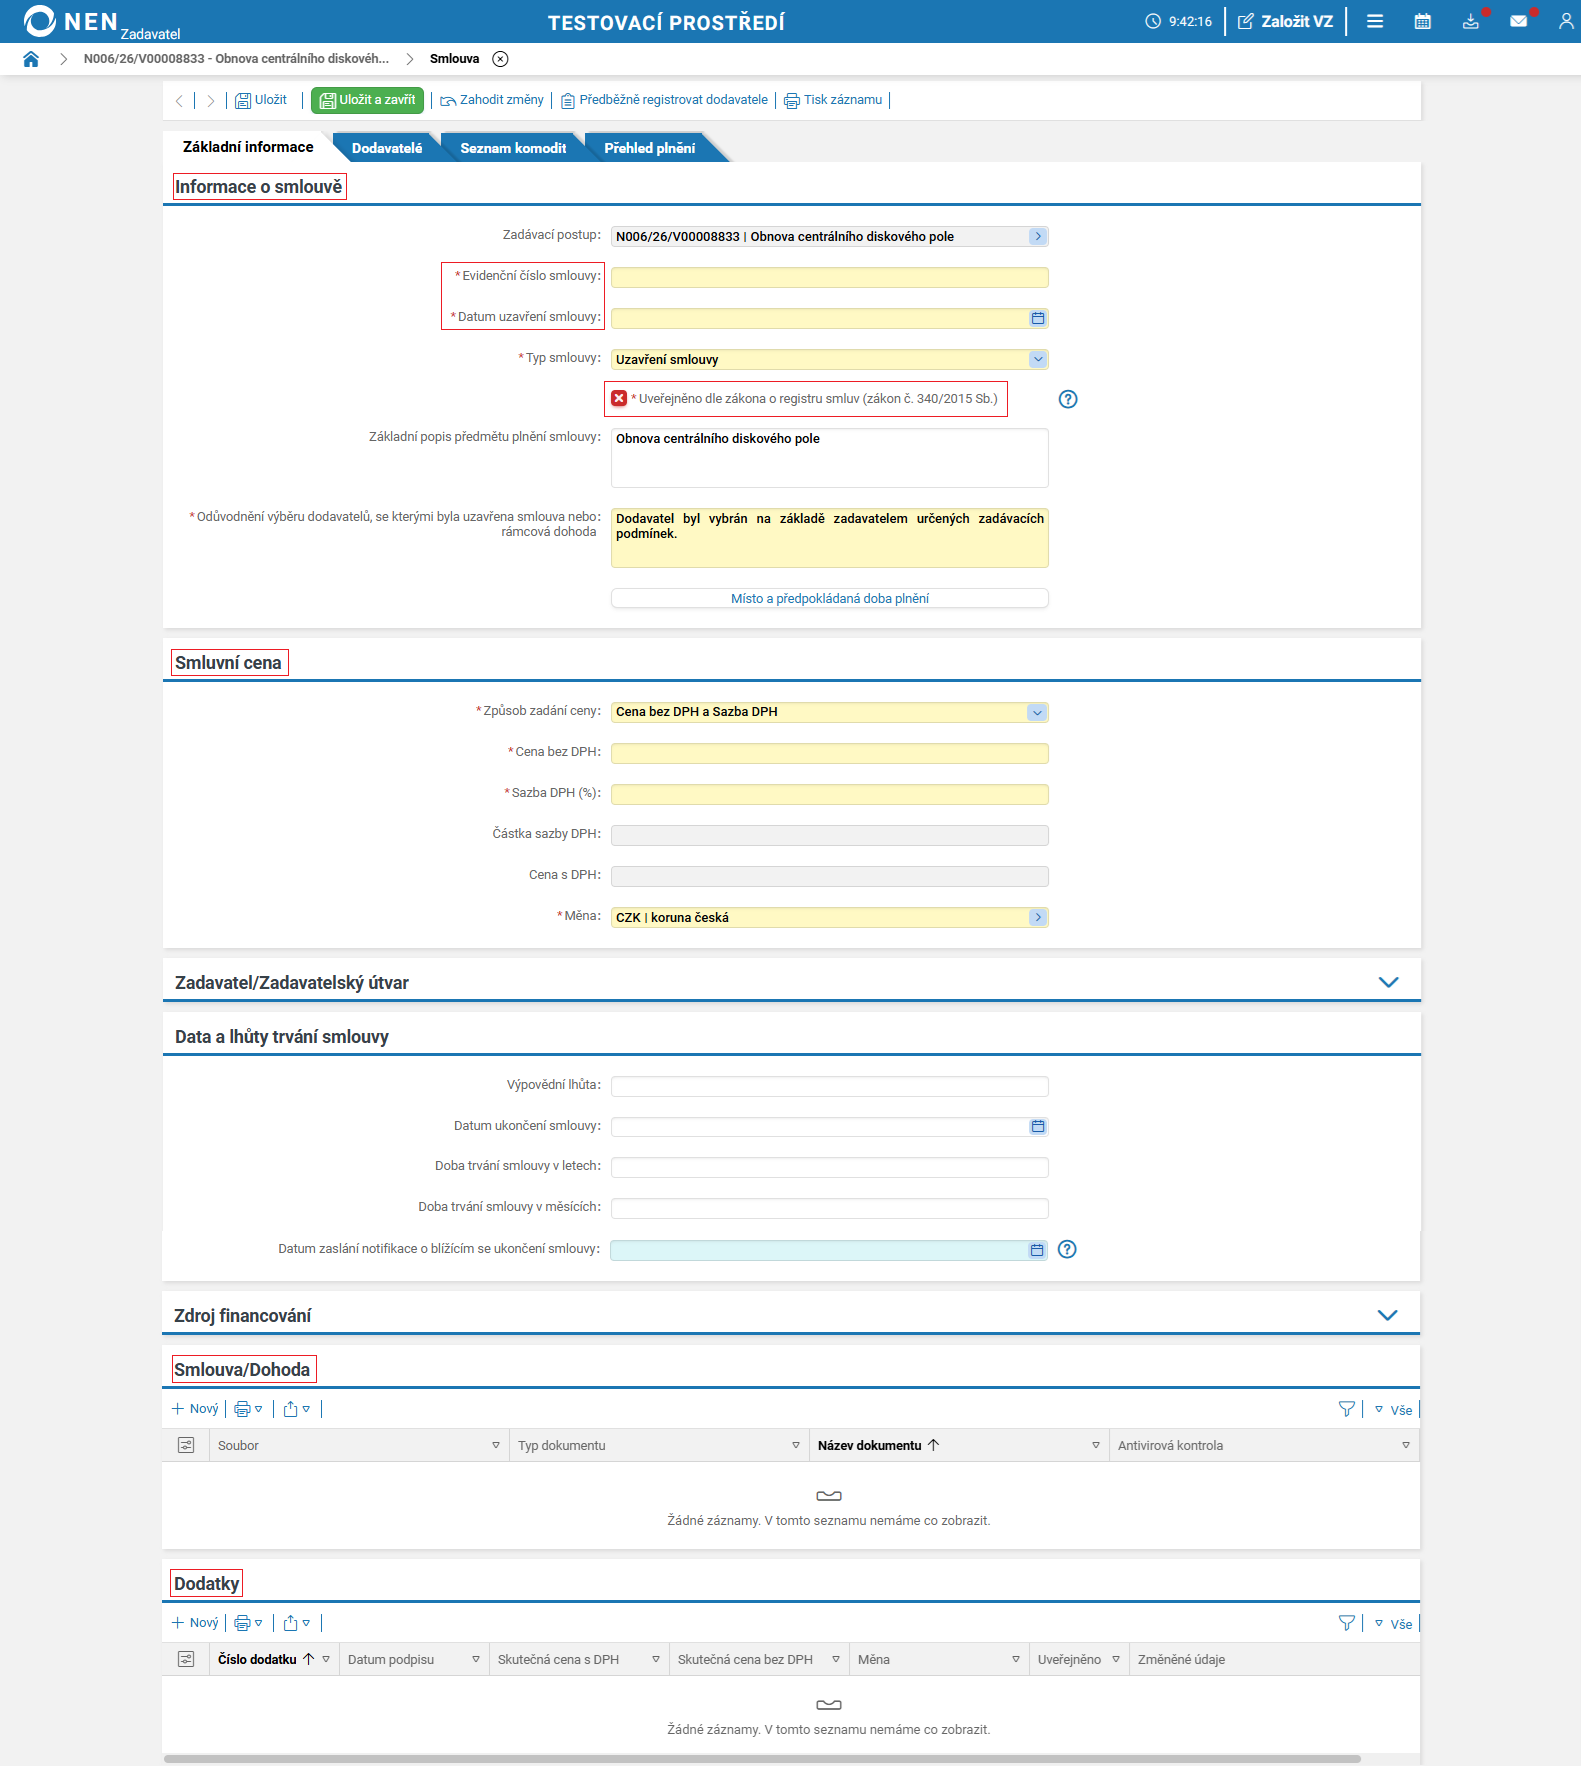
Task: Open date picker for Datum ukončení smlouvy
Action: [1038, 1126]
